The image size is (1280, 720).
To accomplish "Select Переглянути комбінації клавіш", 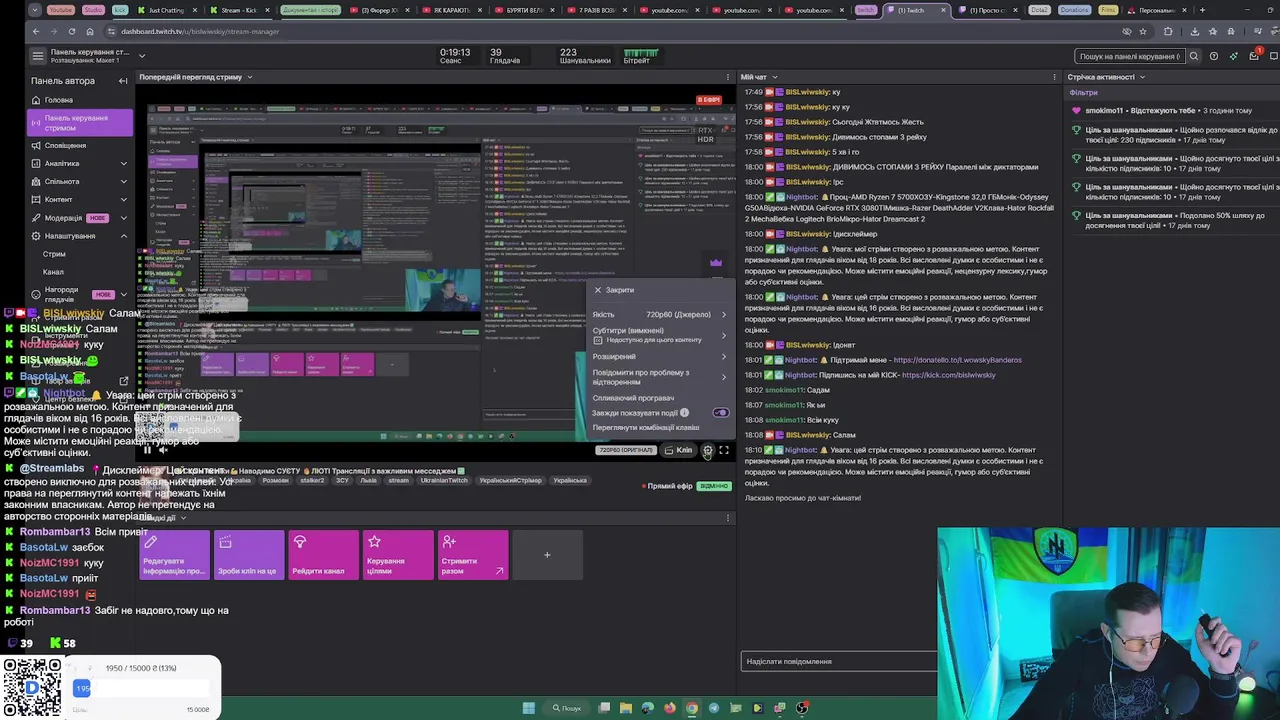I will coord(646,427).
